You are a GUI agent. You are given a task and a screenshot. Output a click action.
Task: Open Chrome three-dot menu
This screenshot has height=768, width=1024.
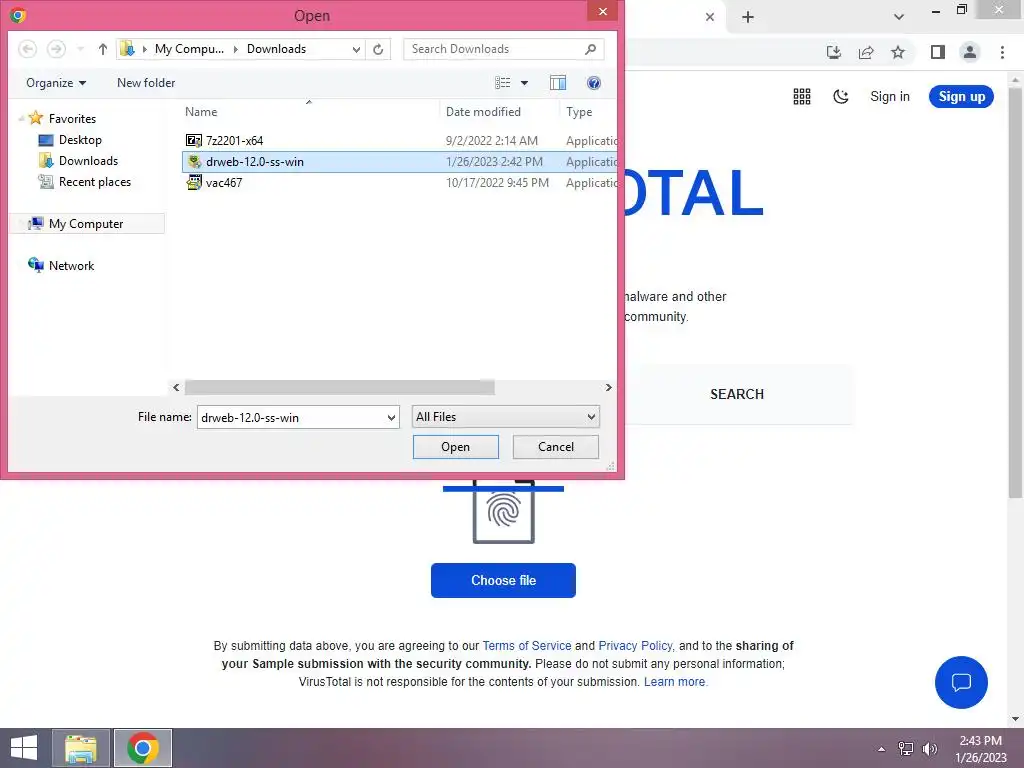point(1002,52)
